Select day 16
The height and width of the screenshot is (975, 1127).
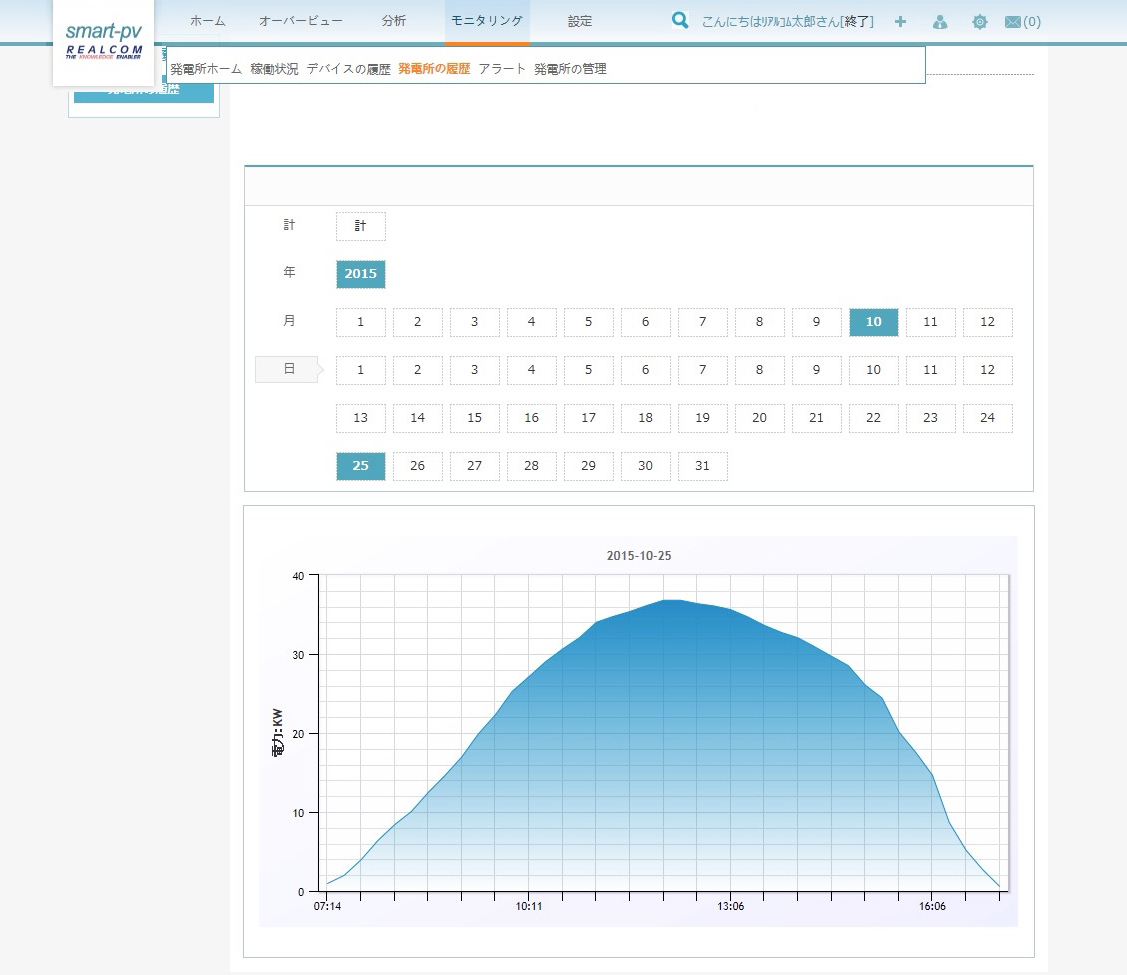point(532,418)
